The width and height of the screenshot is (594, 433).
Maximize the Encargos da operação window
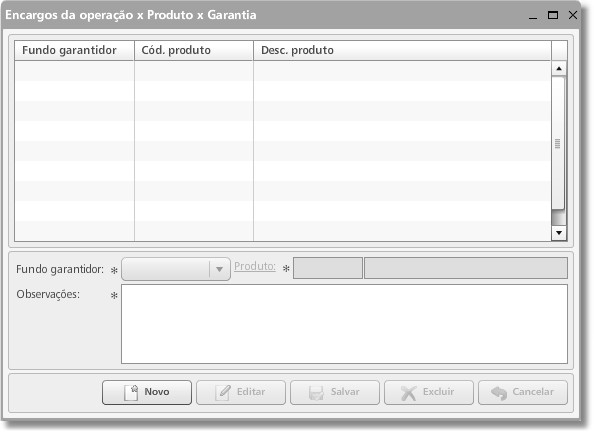pyautogui.click(x=553, y=15)
